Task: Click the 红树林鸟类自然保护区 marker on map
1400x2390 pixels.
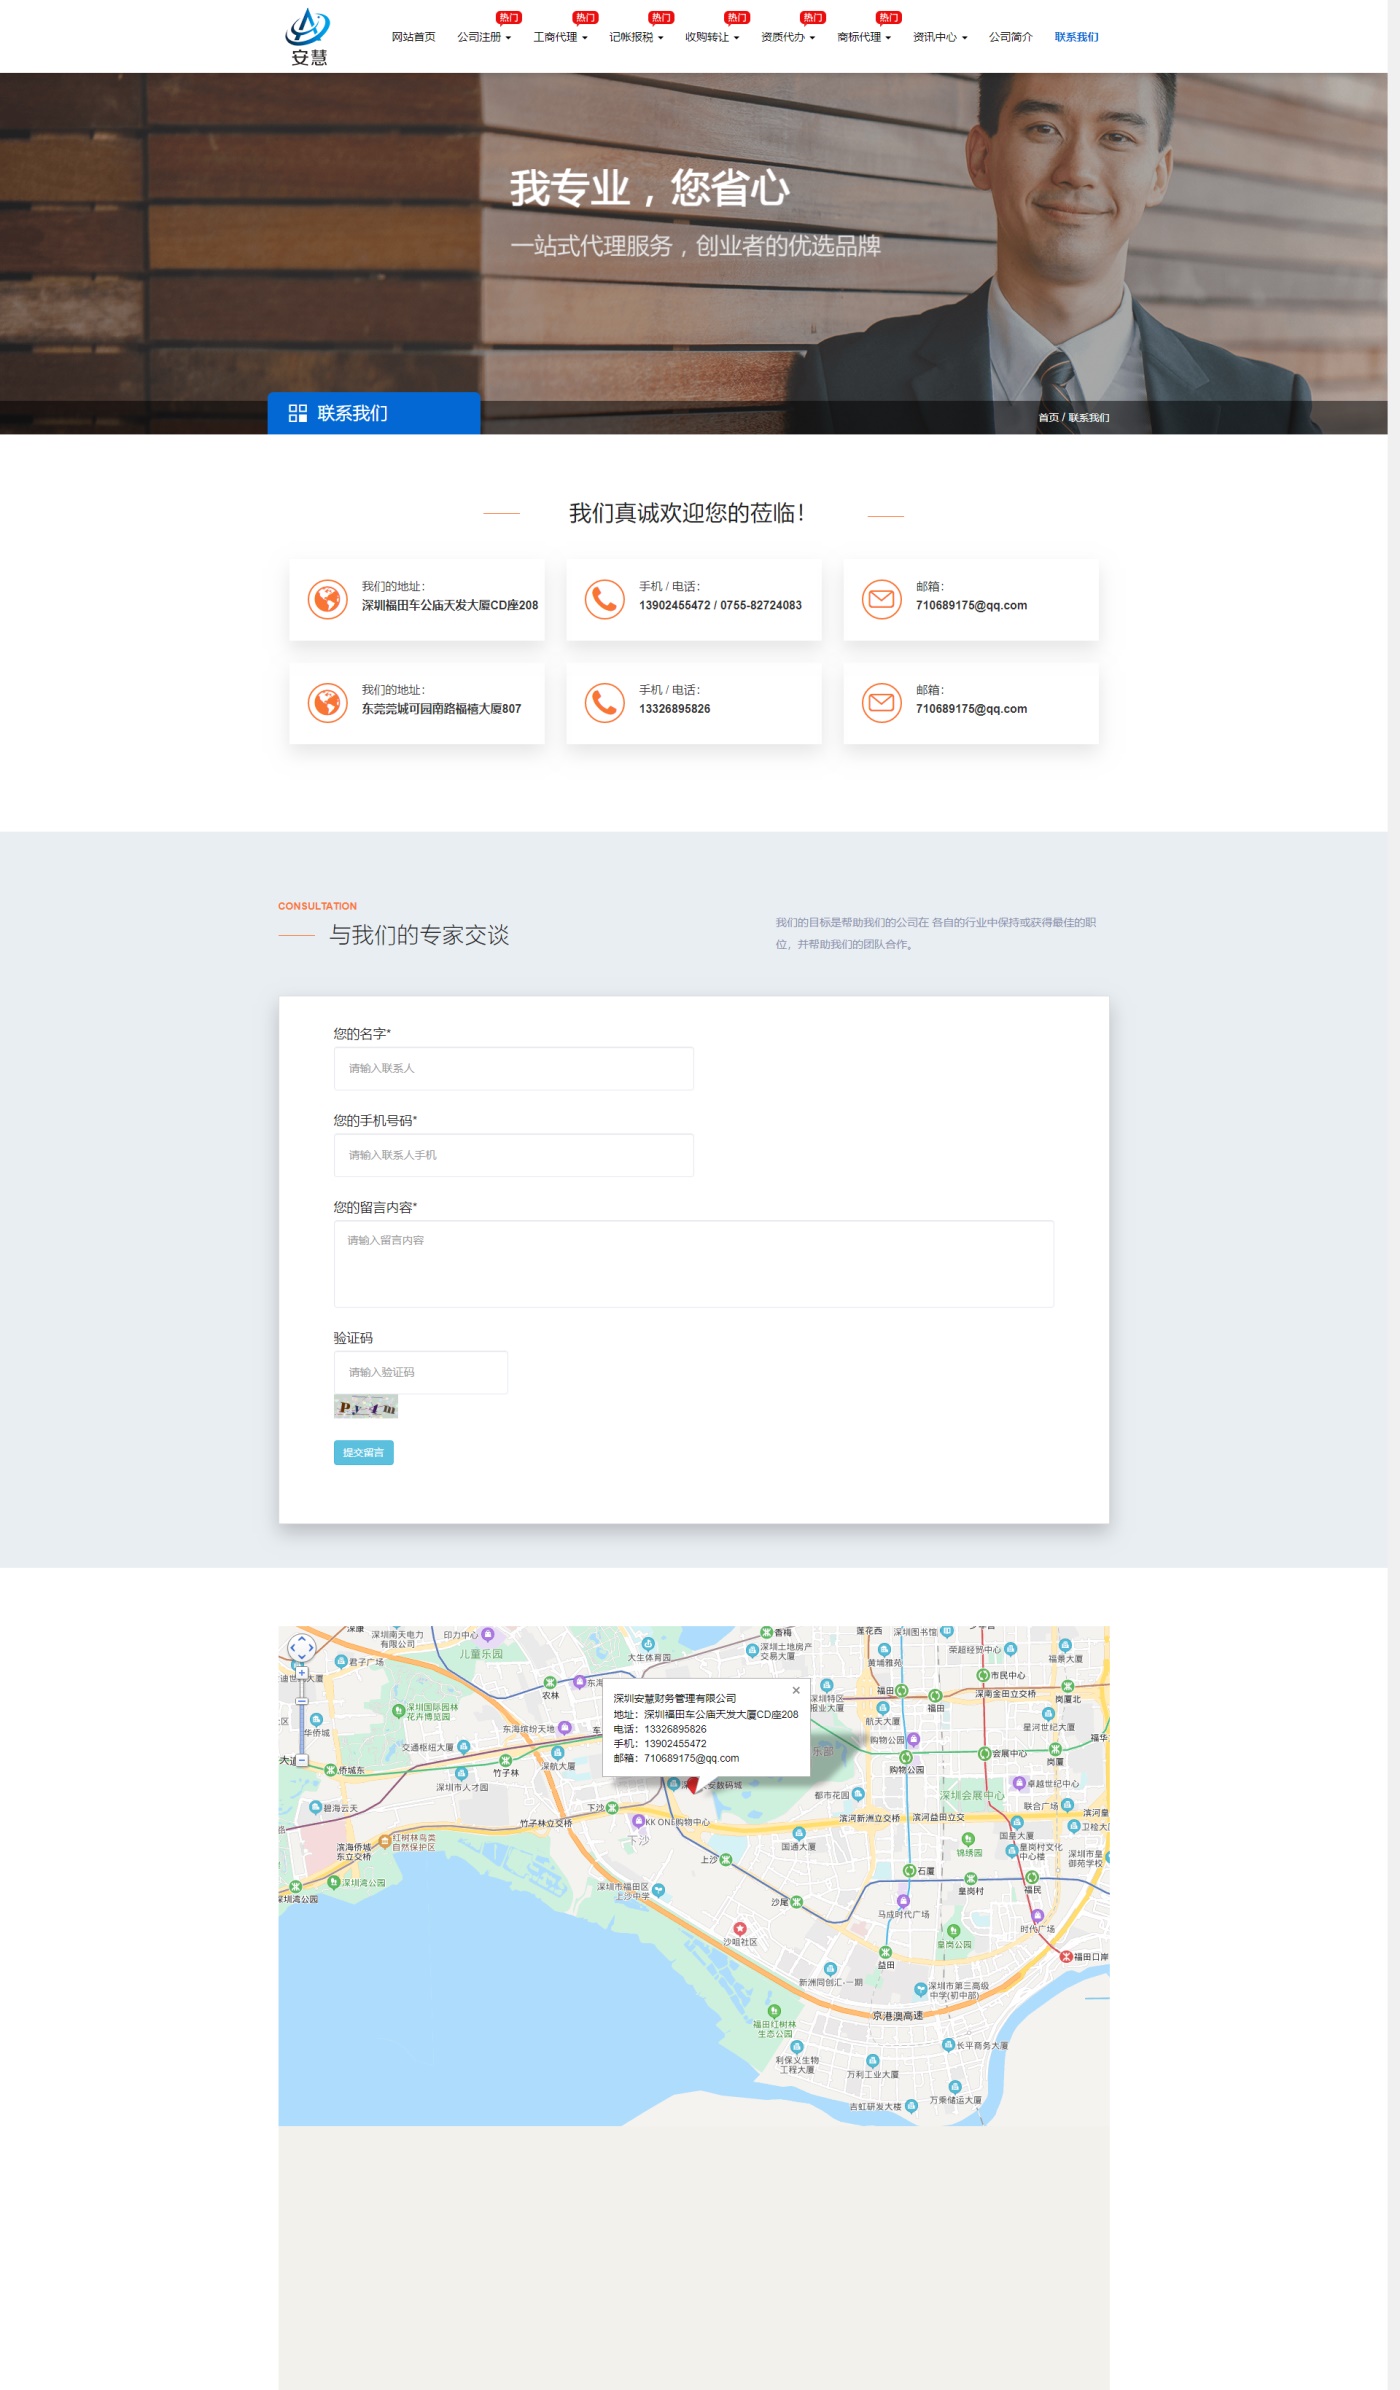Action: coord(386,1840)
